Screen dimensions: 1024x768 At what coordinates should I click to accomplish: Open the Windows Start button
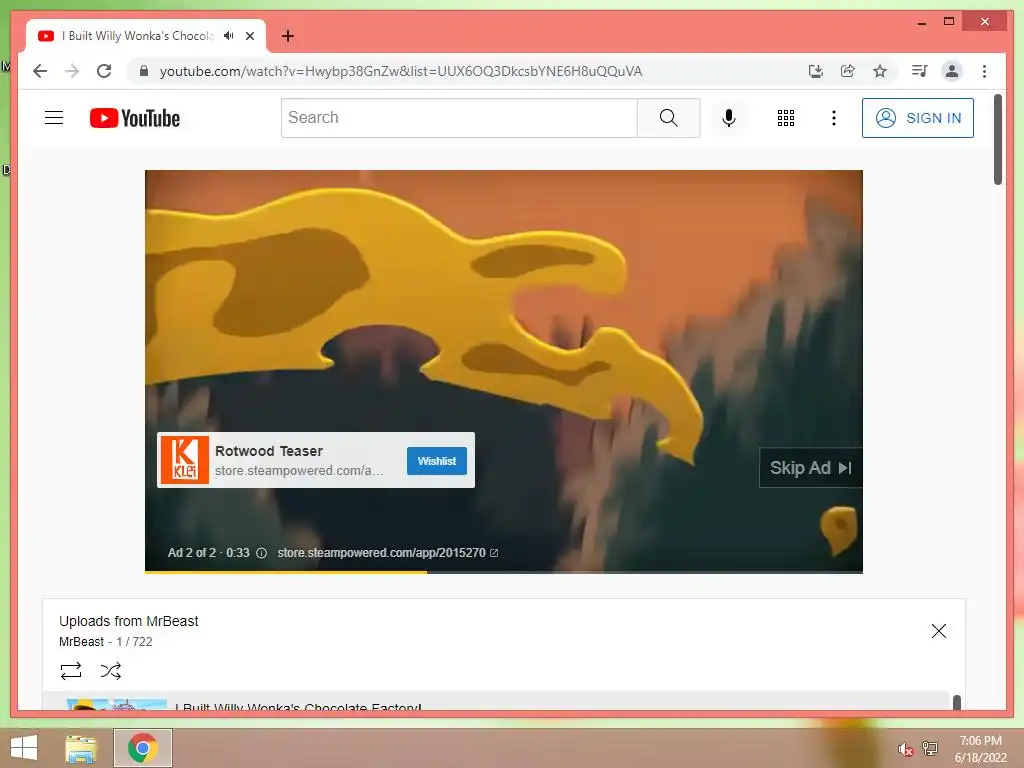(24, 748)
